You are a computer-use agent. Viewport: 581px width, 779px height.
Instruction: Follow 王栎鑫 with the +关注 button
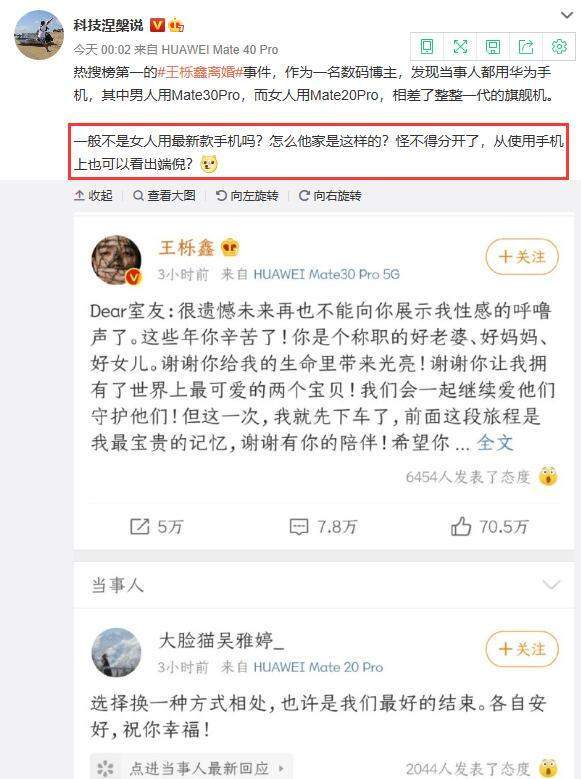click(522, 256)
